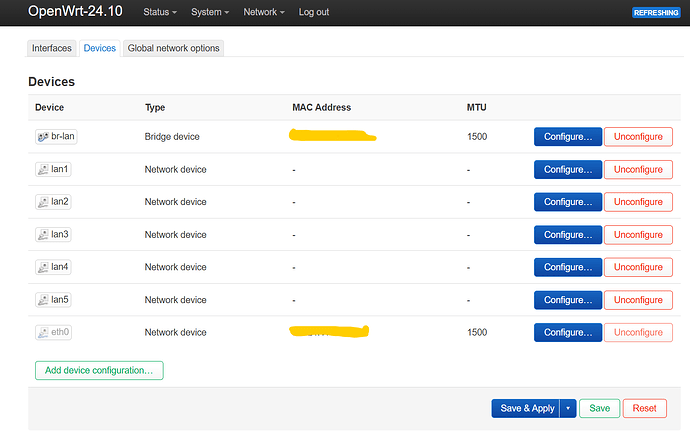Click the lan5 network device icon
690x441 pixels.
click(43, 300)
